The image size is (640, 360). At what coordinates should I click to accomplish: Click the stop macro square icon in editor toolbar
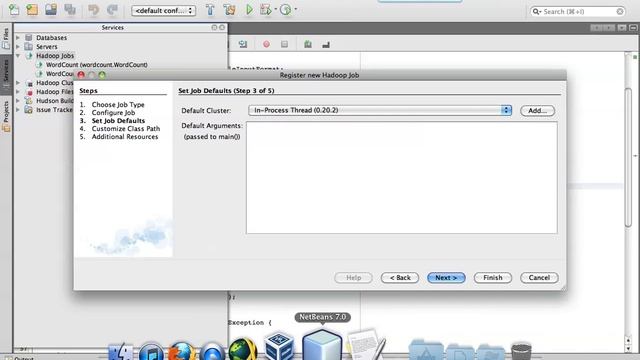pyautogui.click(x=284, y=44)
